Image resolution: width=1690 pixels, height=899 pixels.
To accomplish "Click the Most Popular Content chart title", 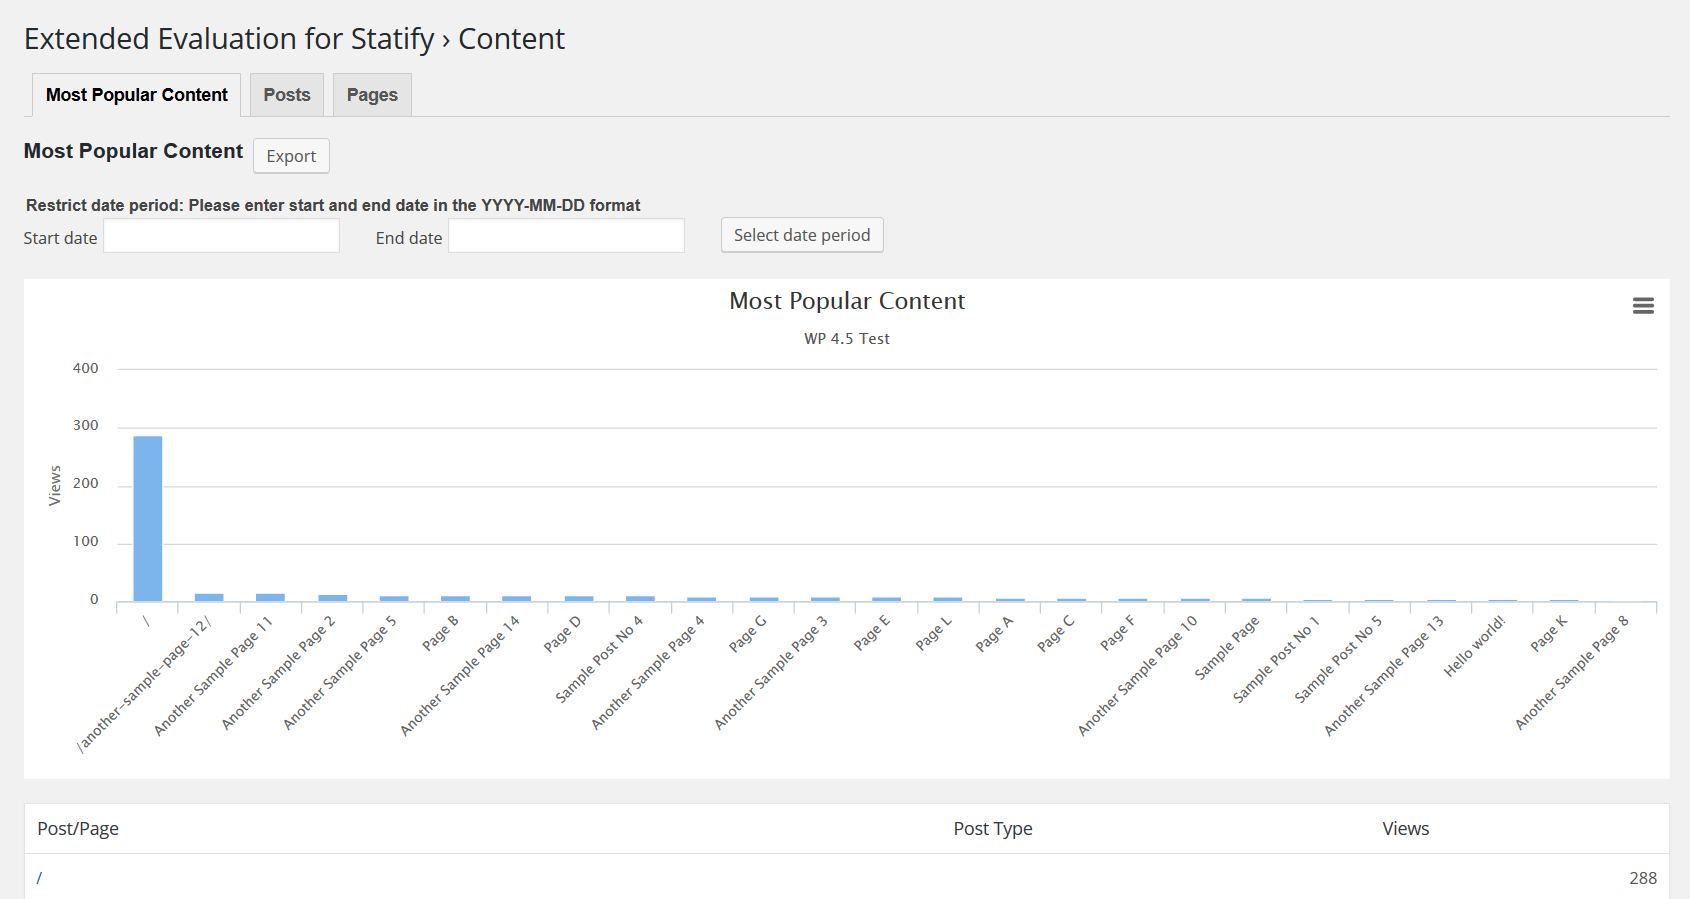I will click(847, 301).
